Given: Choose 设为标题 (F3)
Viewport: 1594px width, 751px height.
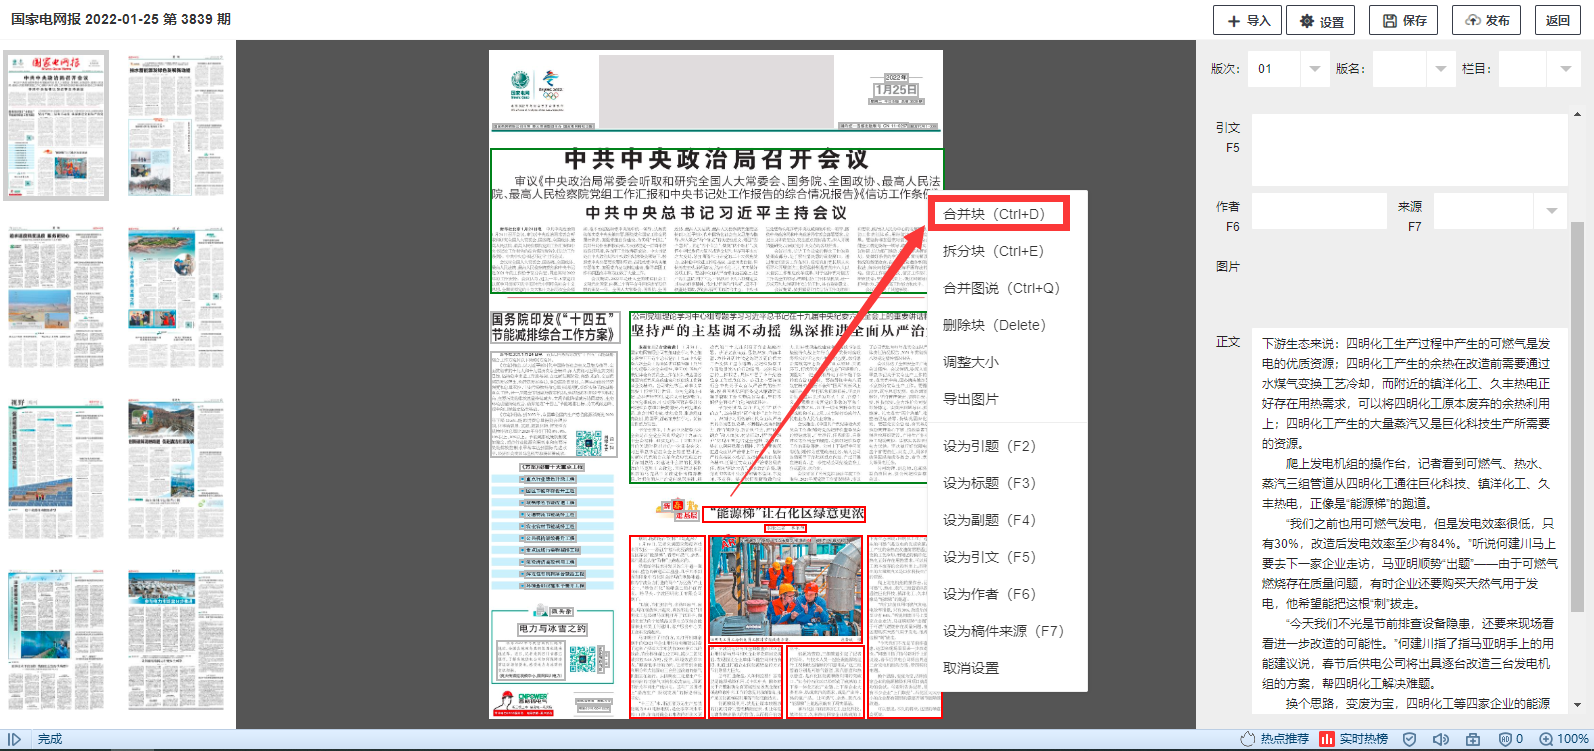Looking at the screenshot, I should click(1008, 483).
